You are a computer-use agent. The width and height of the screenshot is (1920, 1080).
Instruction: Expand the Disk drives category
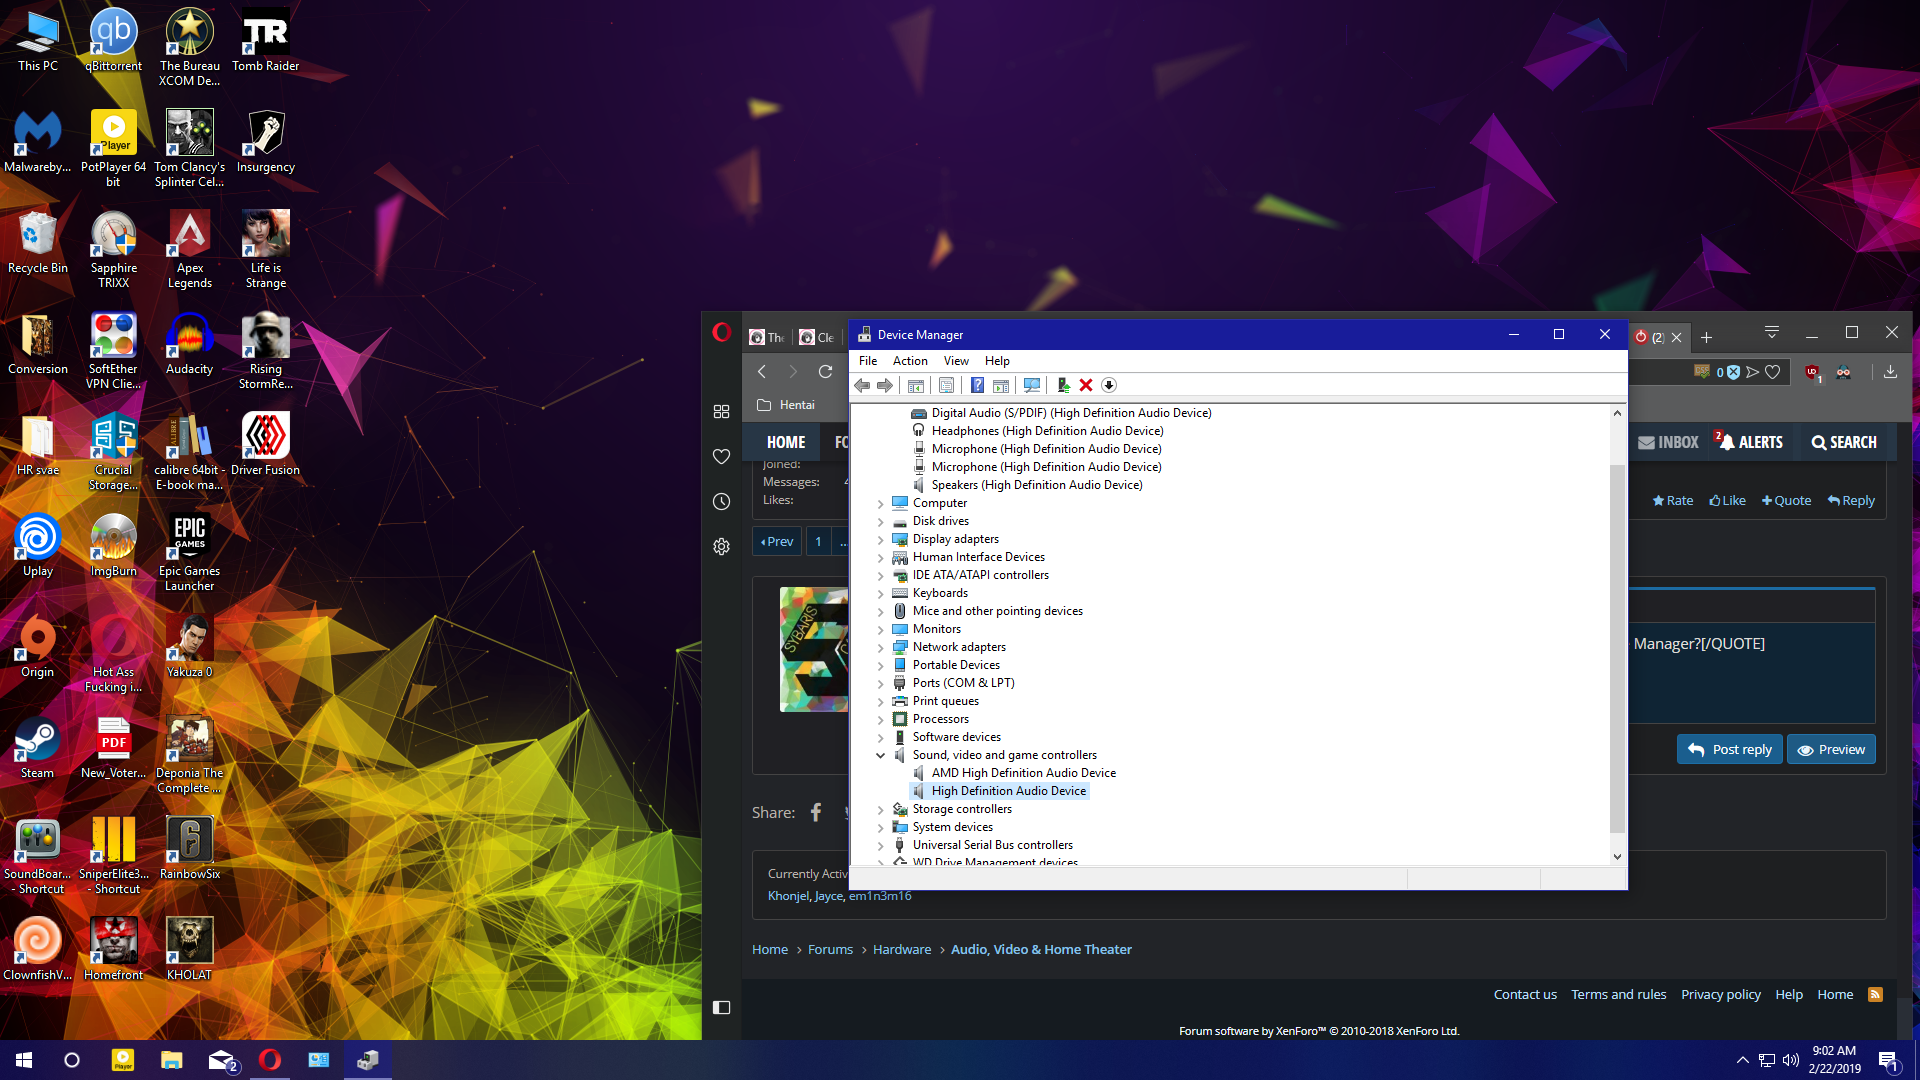(x=881, y=522)
